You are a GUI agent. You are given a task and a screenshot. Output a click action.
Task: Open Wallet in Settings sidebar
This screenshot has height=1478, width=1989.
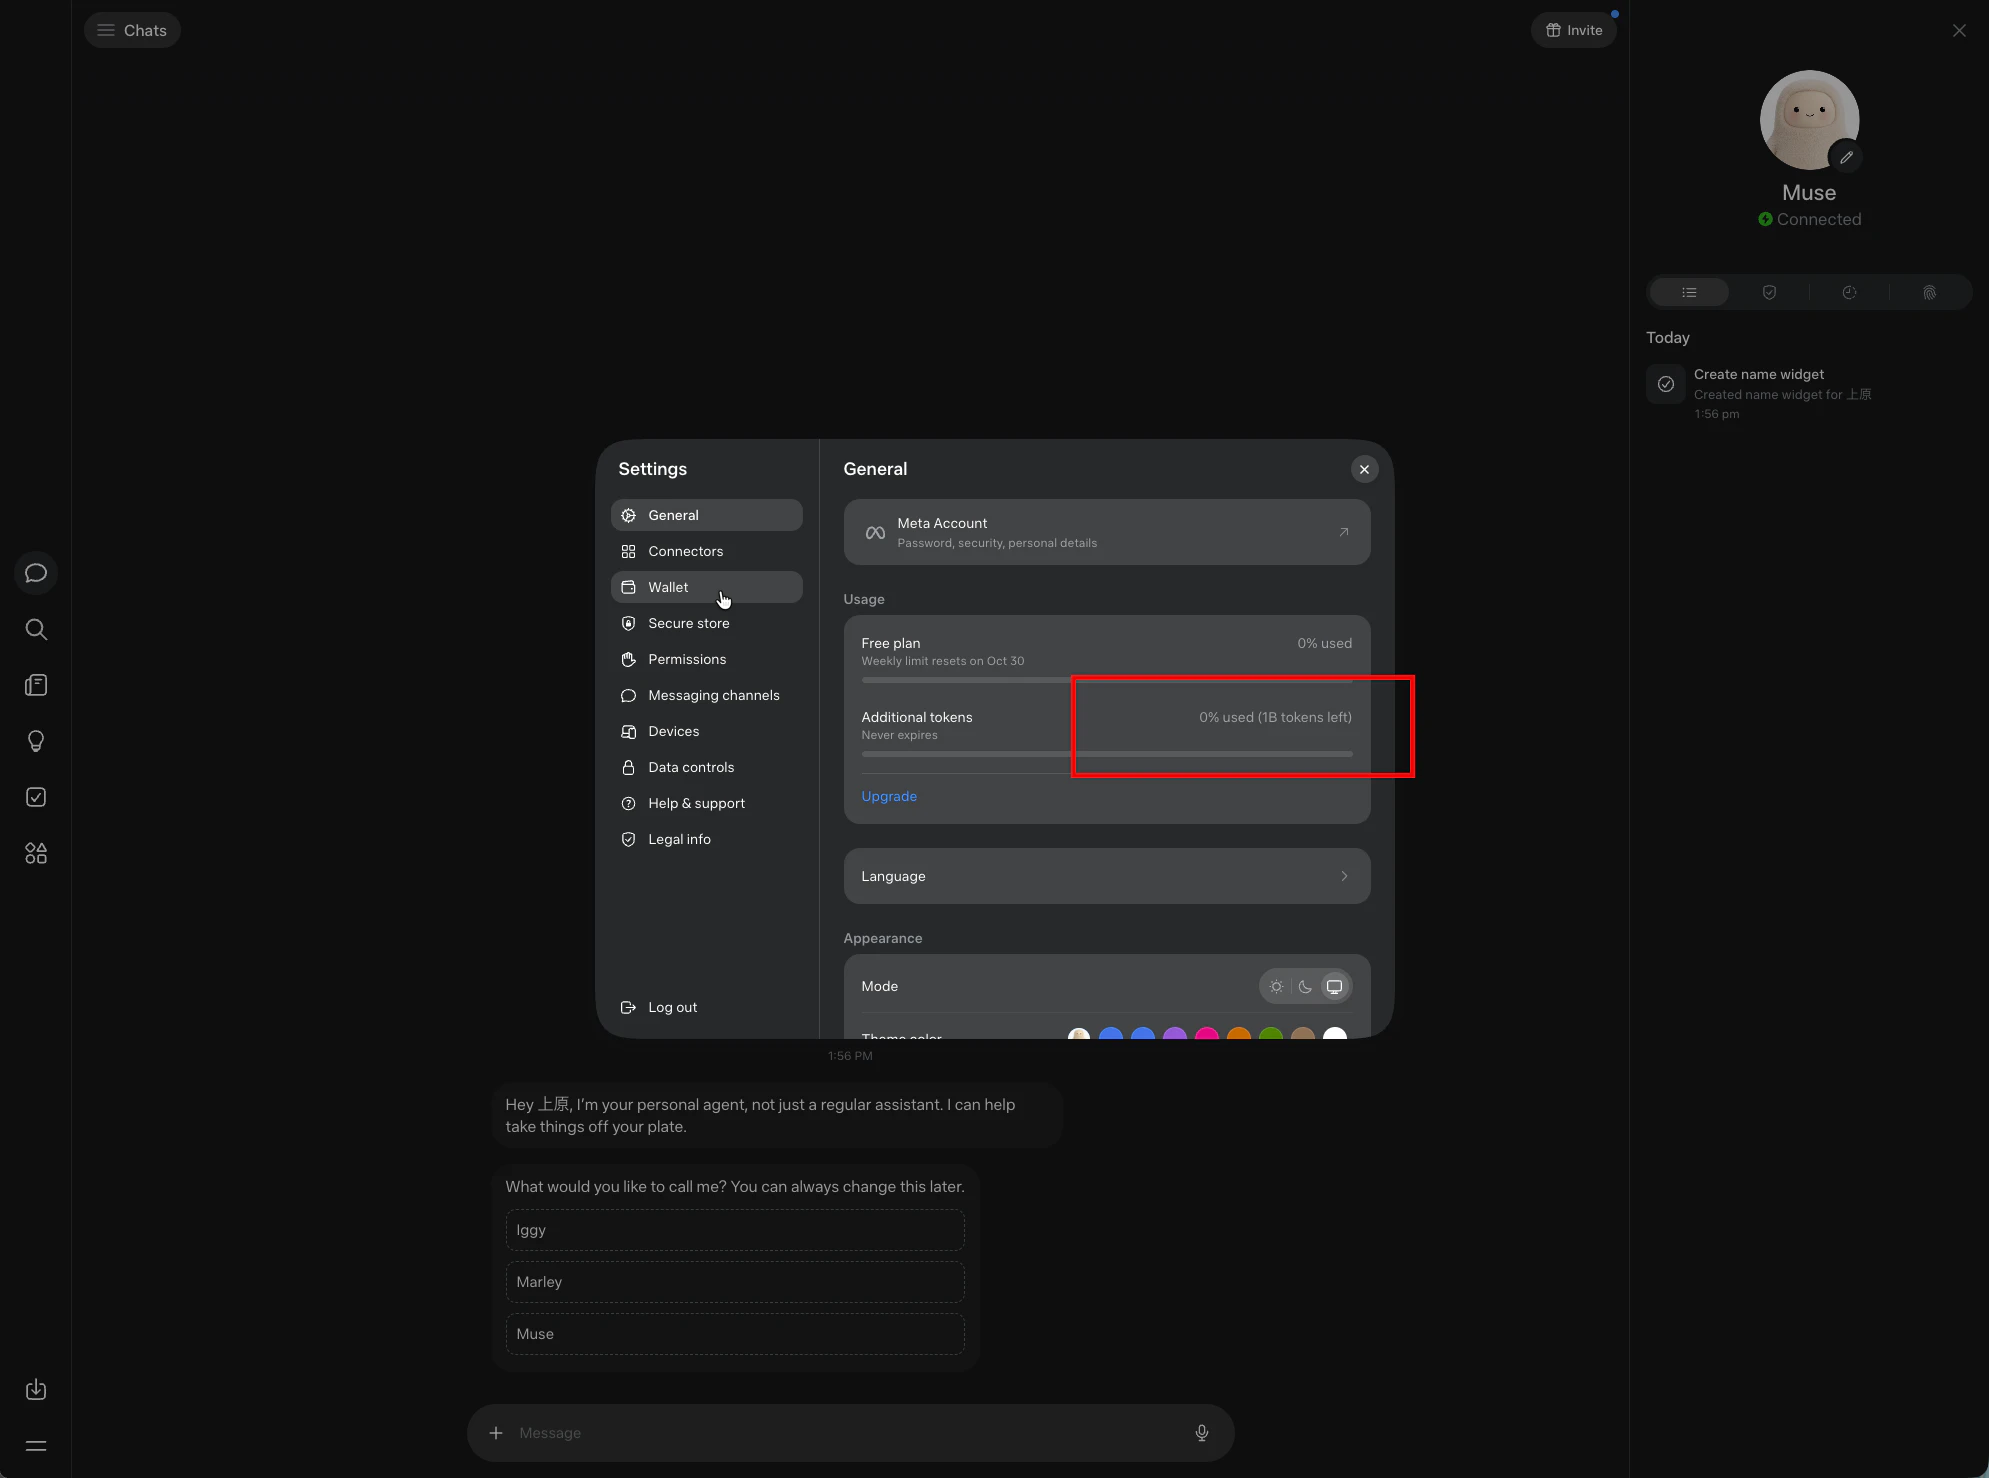pos(707,587)
